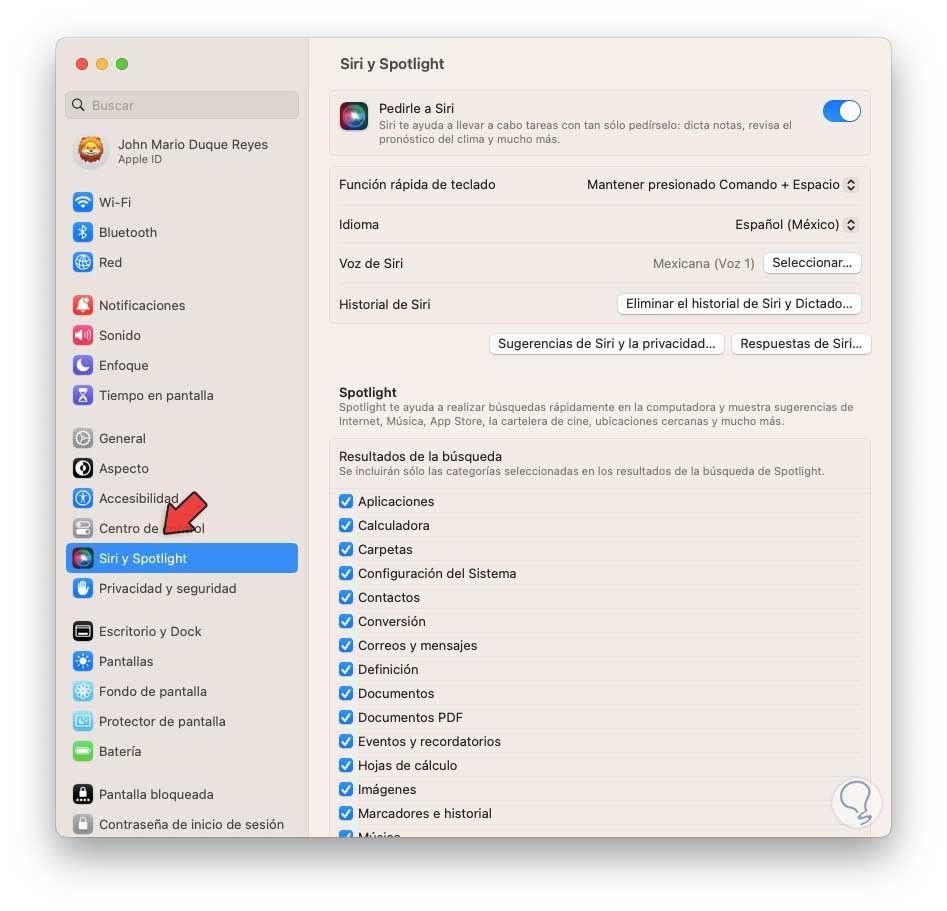Click the Fondo de pantalla flower icon
Image resolution: width=947 pixels, height=911 pixels.
click(83, 691)
